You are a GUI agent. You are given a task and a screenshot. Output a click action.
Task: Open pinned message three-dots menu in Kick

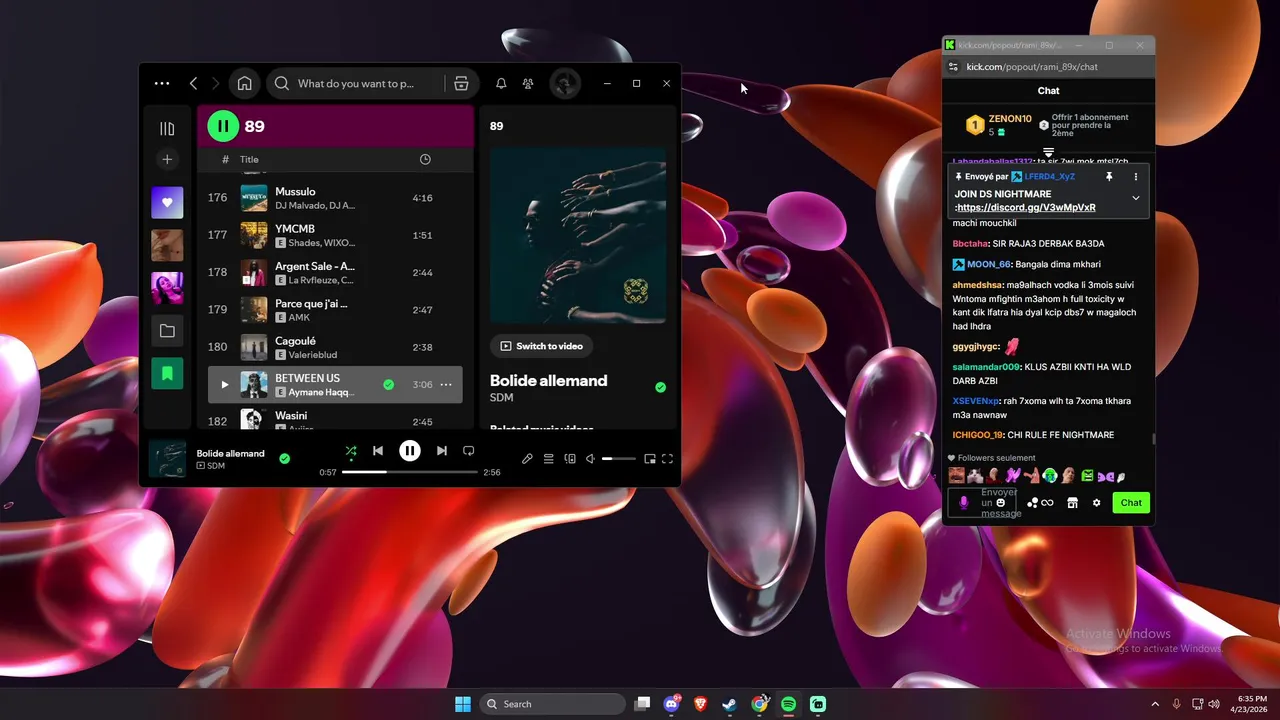point(1135,176)
